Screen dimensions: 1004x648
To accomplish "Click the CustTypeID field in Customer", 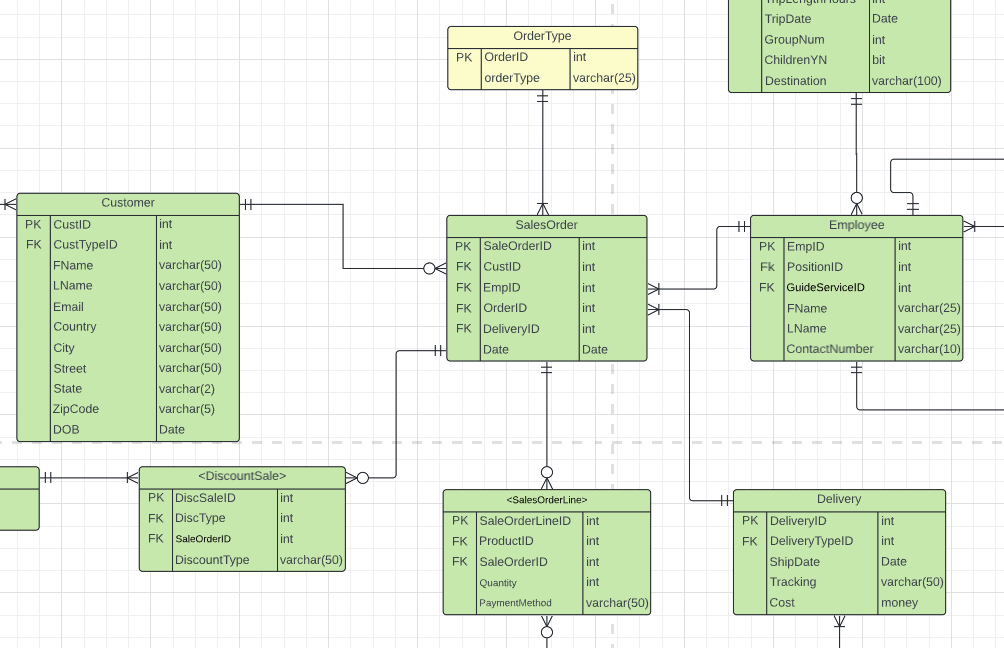I will point(85,245).
